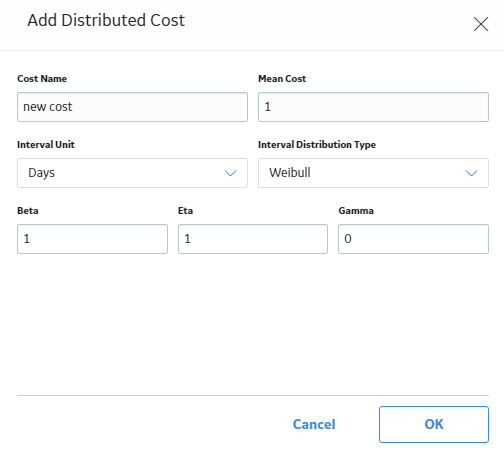Confirm the dialog with OK

(x=434, y=424)
